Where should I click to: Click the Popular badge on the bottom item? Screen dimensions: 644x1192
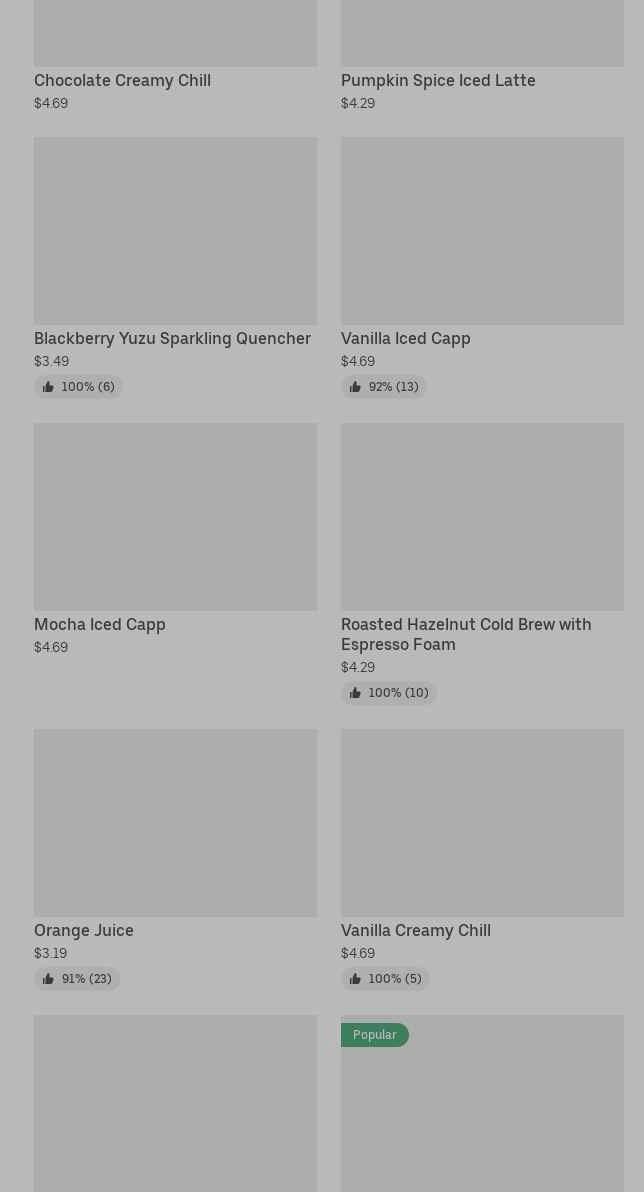click(374, 1035)
